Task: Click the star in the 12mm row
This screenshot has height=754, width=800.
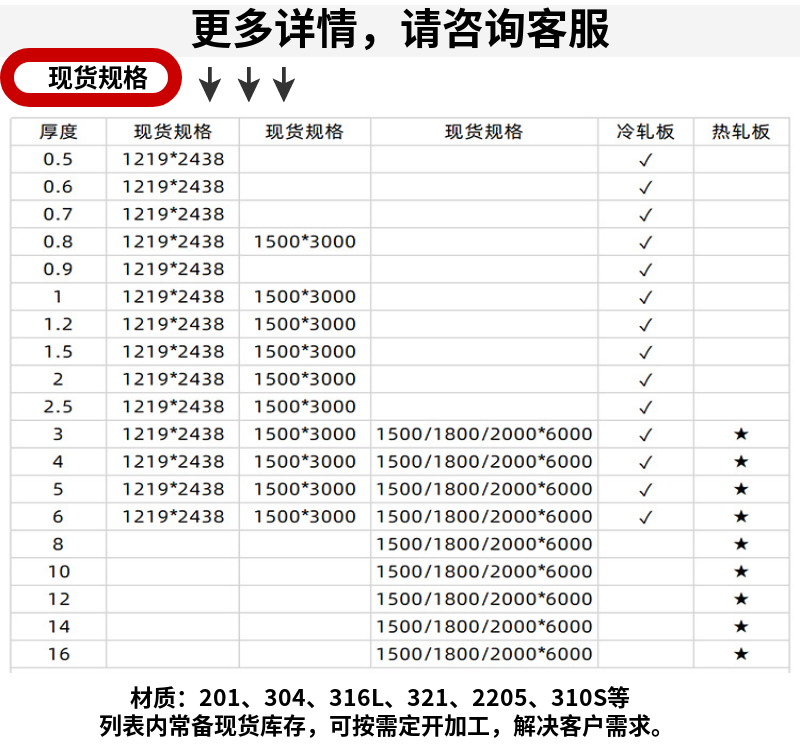Action: click(x=741, y=599)
